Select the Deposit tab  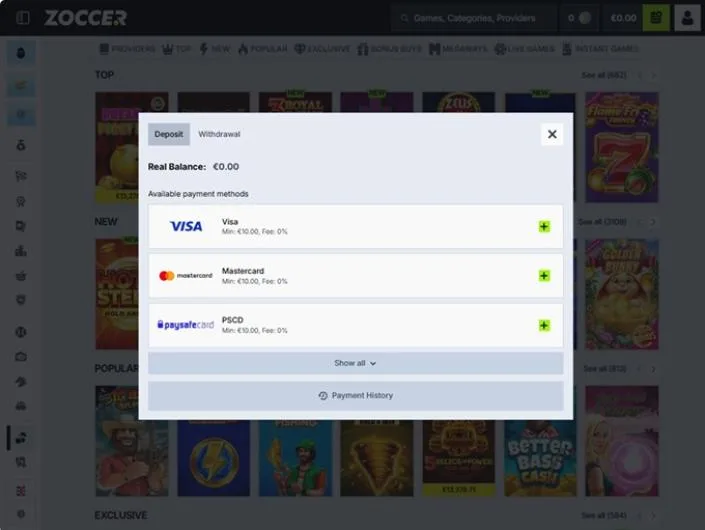click(x=169, y=134)
